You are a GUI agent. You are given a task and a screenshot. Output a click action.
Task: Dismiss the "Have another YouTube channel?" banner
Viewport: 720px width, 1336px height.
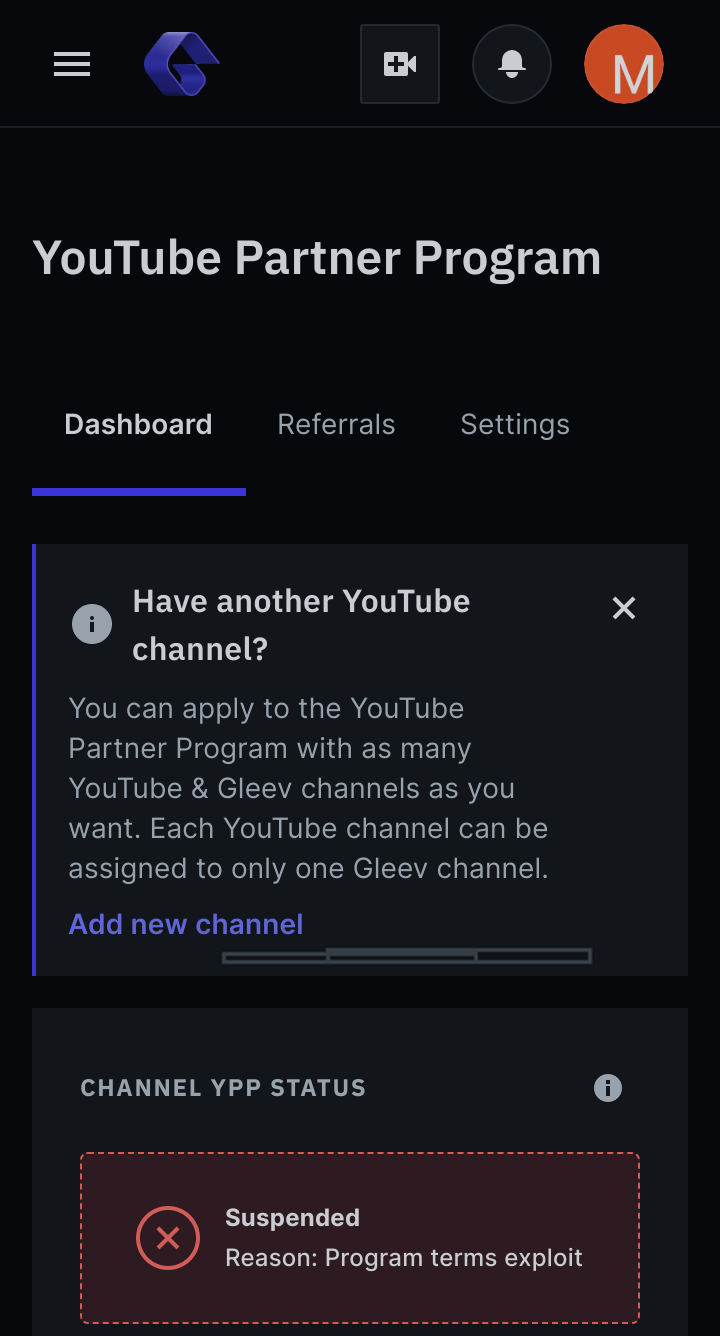click(624, 608)
